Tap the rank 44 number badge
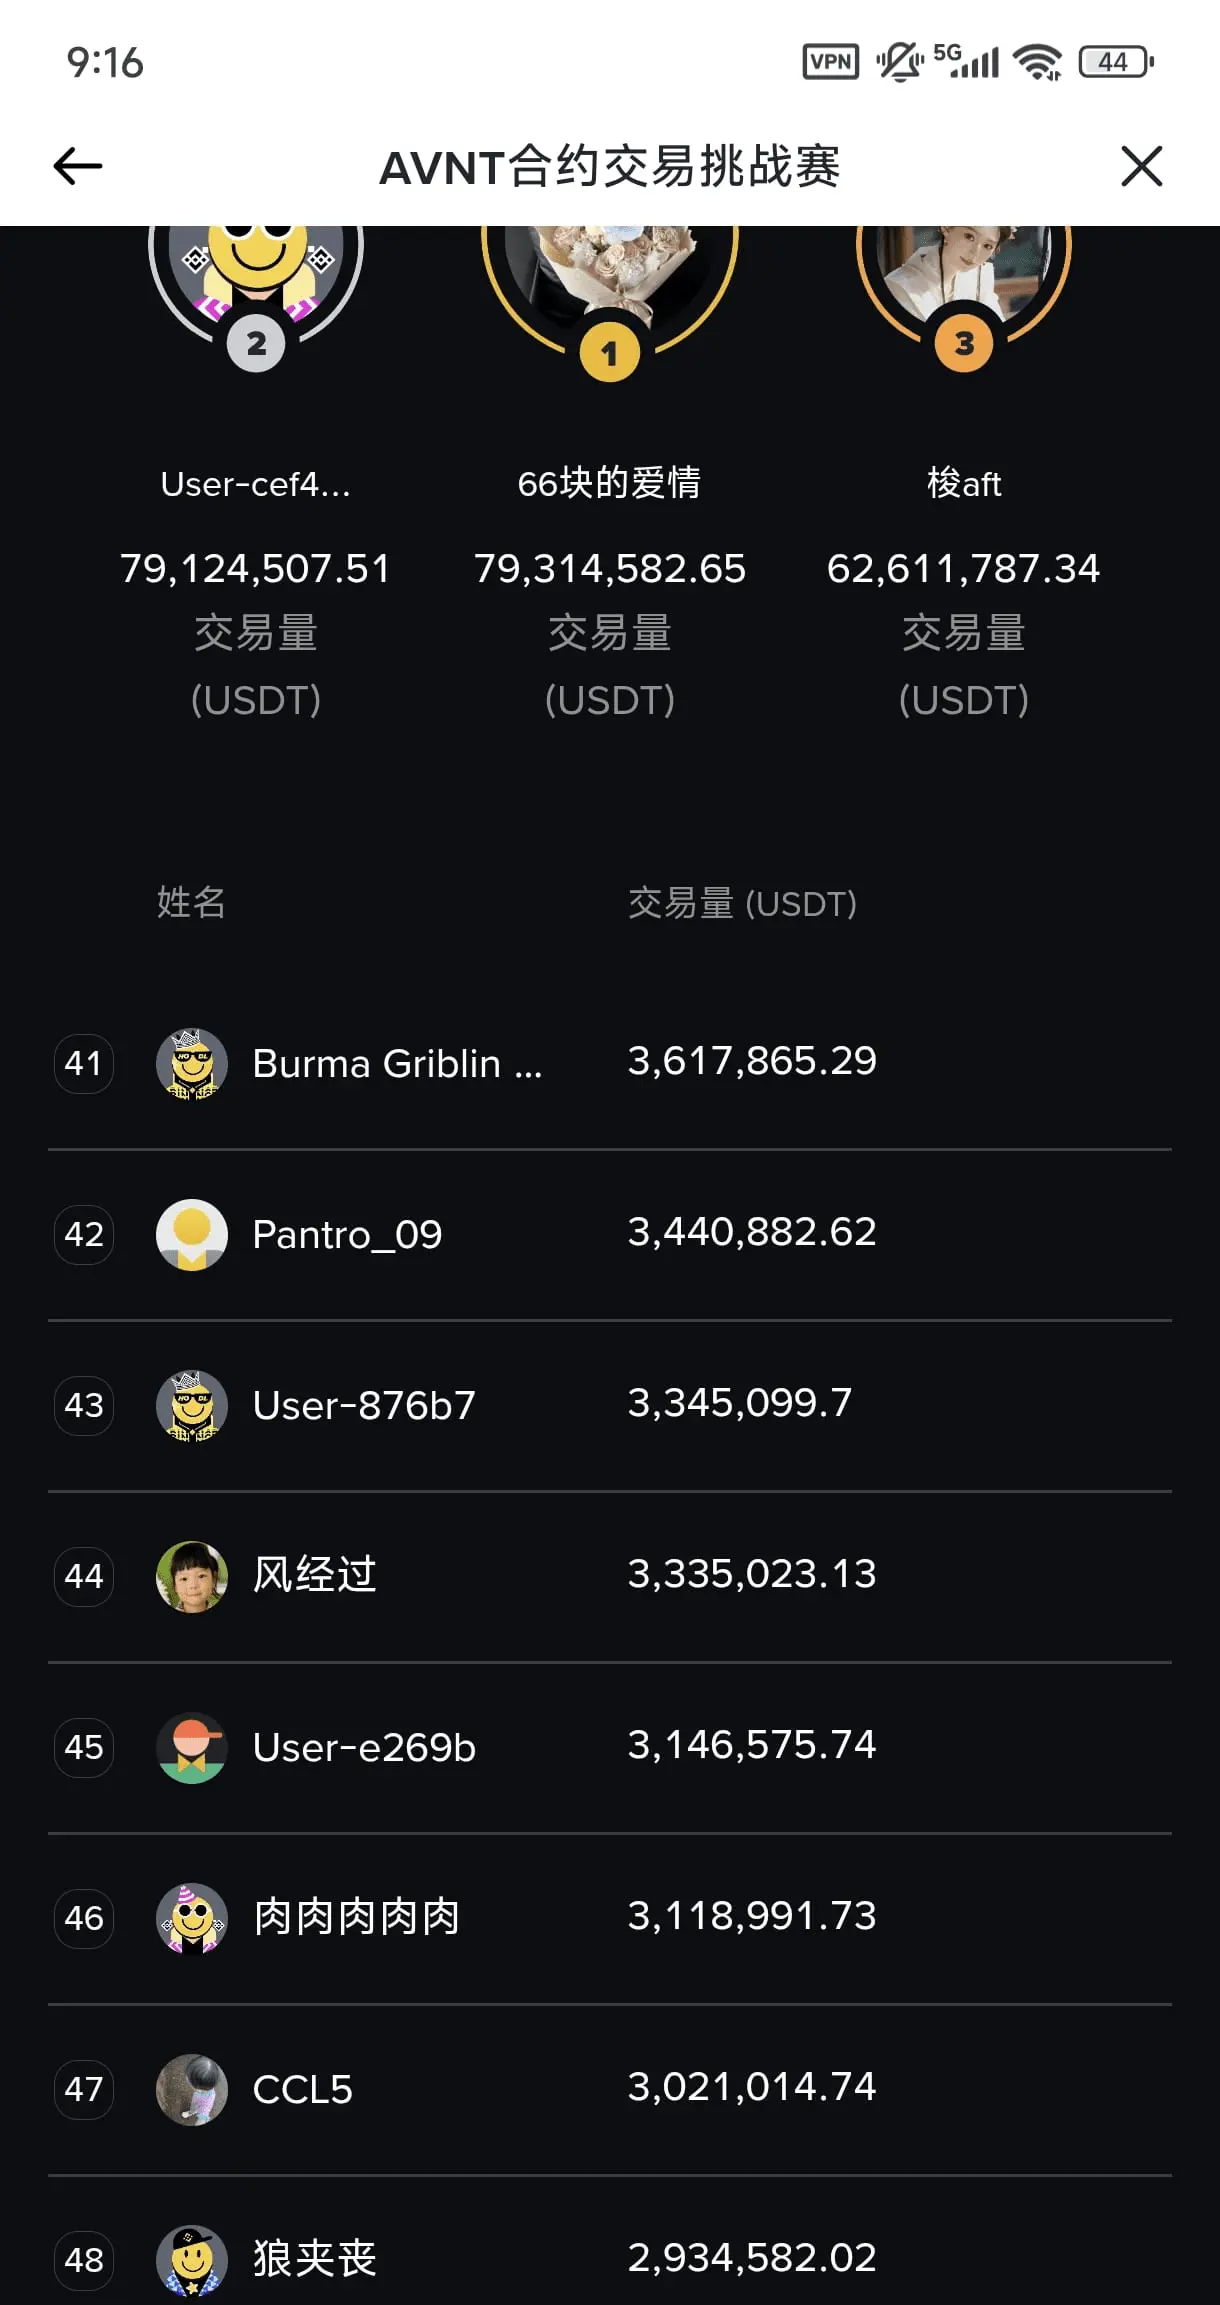The height and width of the screenshot is (2305, 1220). (84, 1577)
